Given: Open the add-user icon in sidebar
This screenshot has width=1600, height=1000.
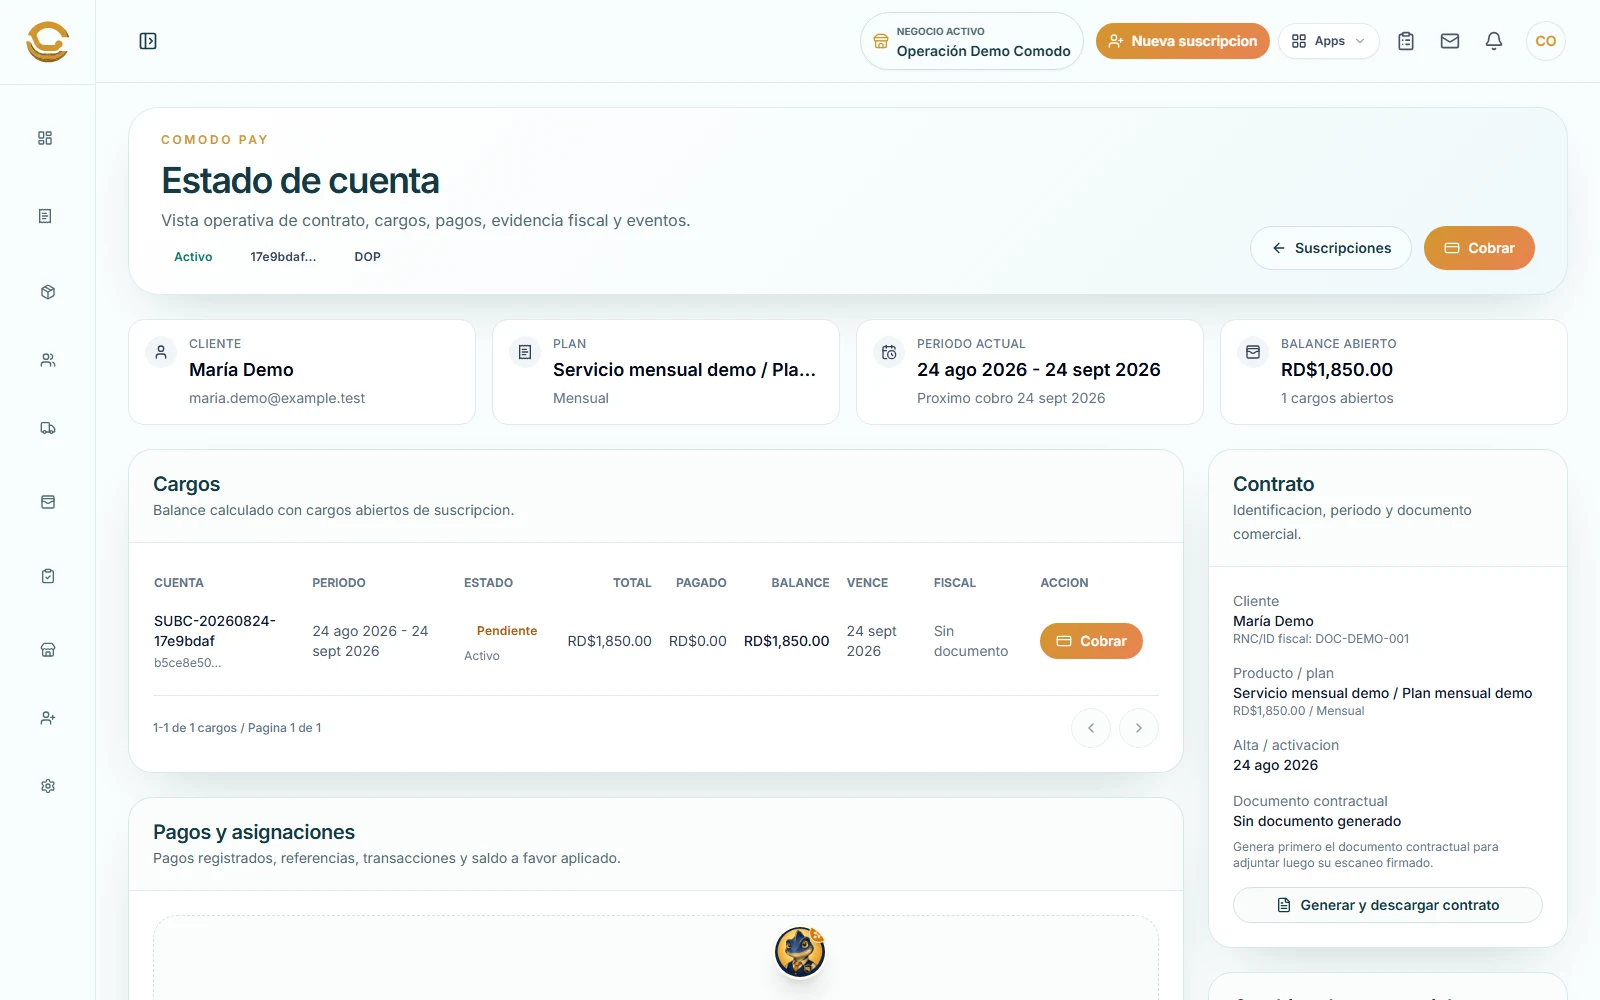Looking at the screenshot, I should pyautogui.click(x=47, y=718).
